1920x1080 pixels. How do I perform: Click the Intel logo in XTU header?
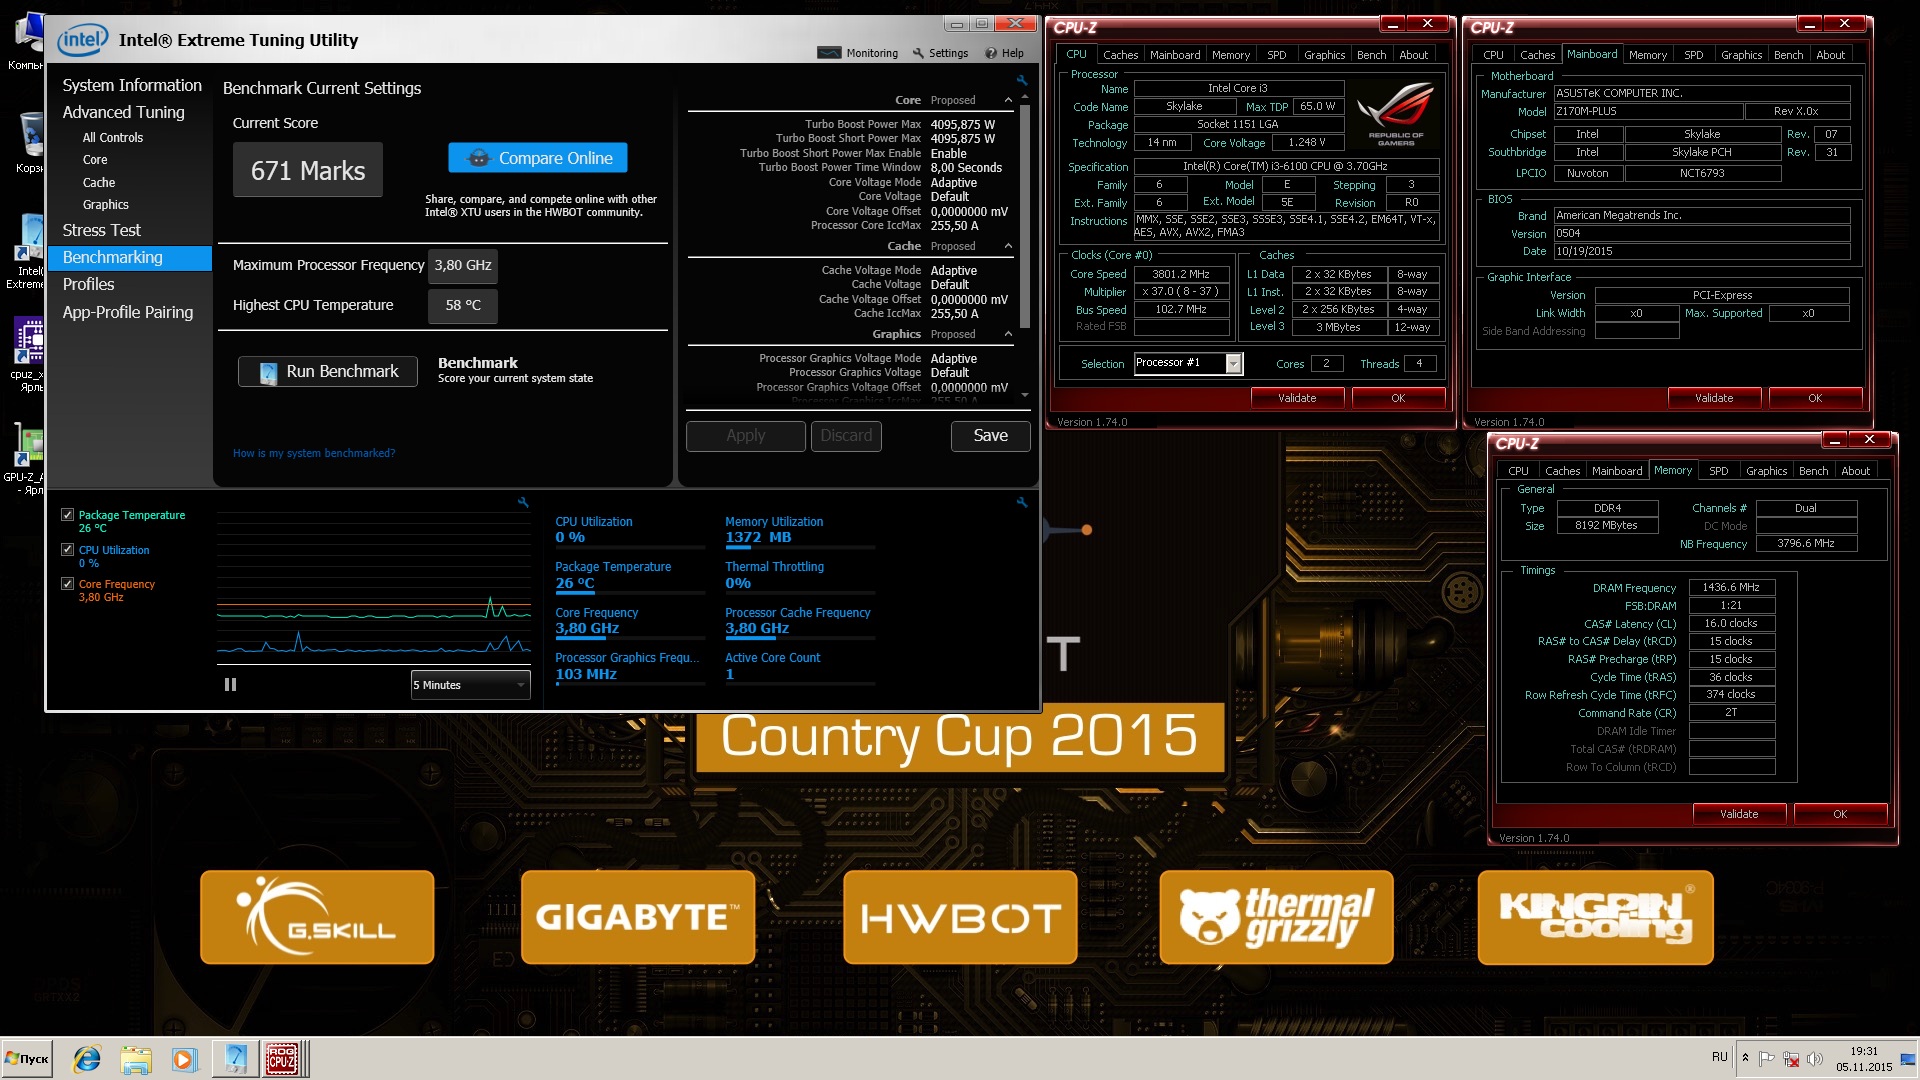click(x=82, y=40)
